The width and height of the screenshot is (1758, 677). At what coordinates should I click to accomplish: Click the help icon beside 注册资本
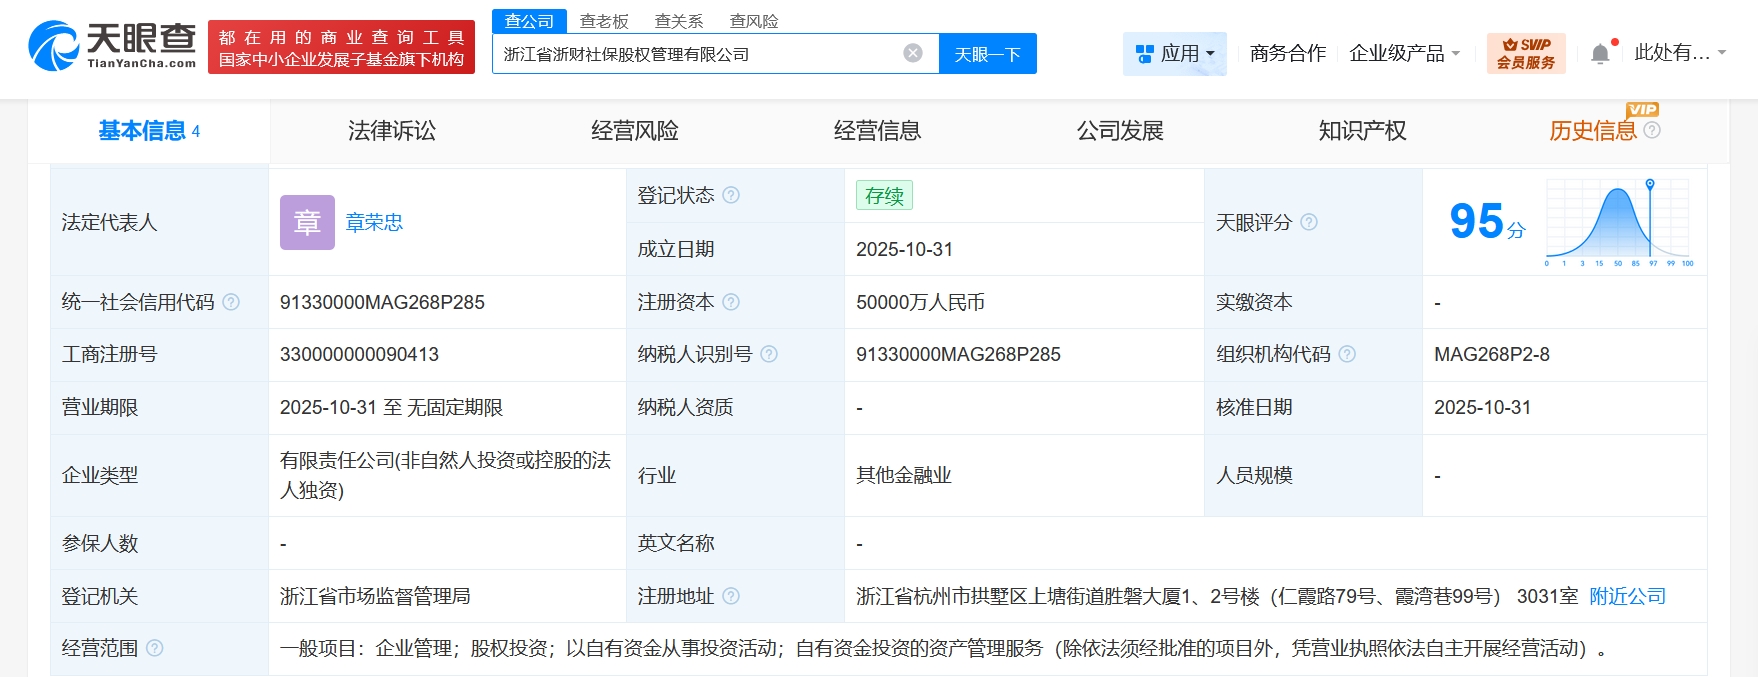click(x=731, y=302)
